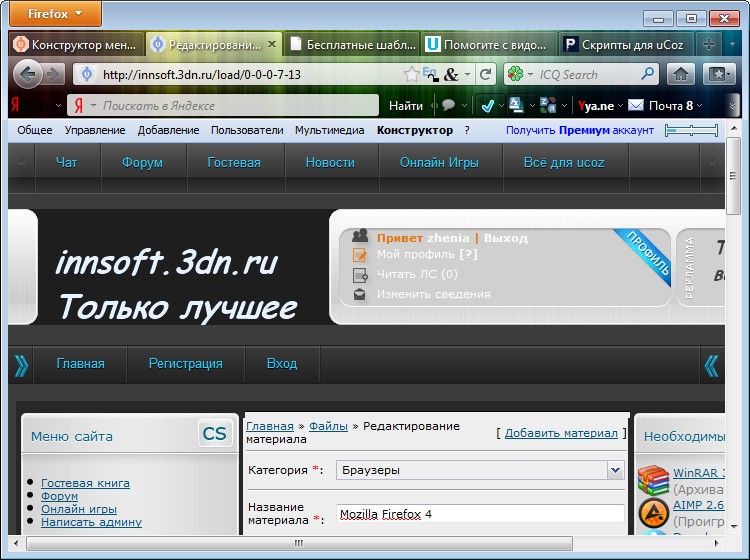Screen dimensions: 750x560
Task: Click the Yandex Я logo on toolbar
Action: coord(16,105)
